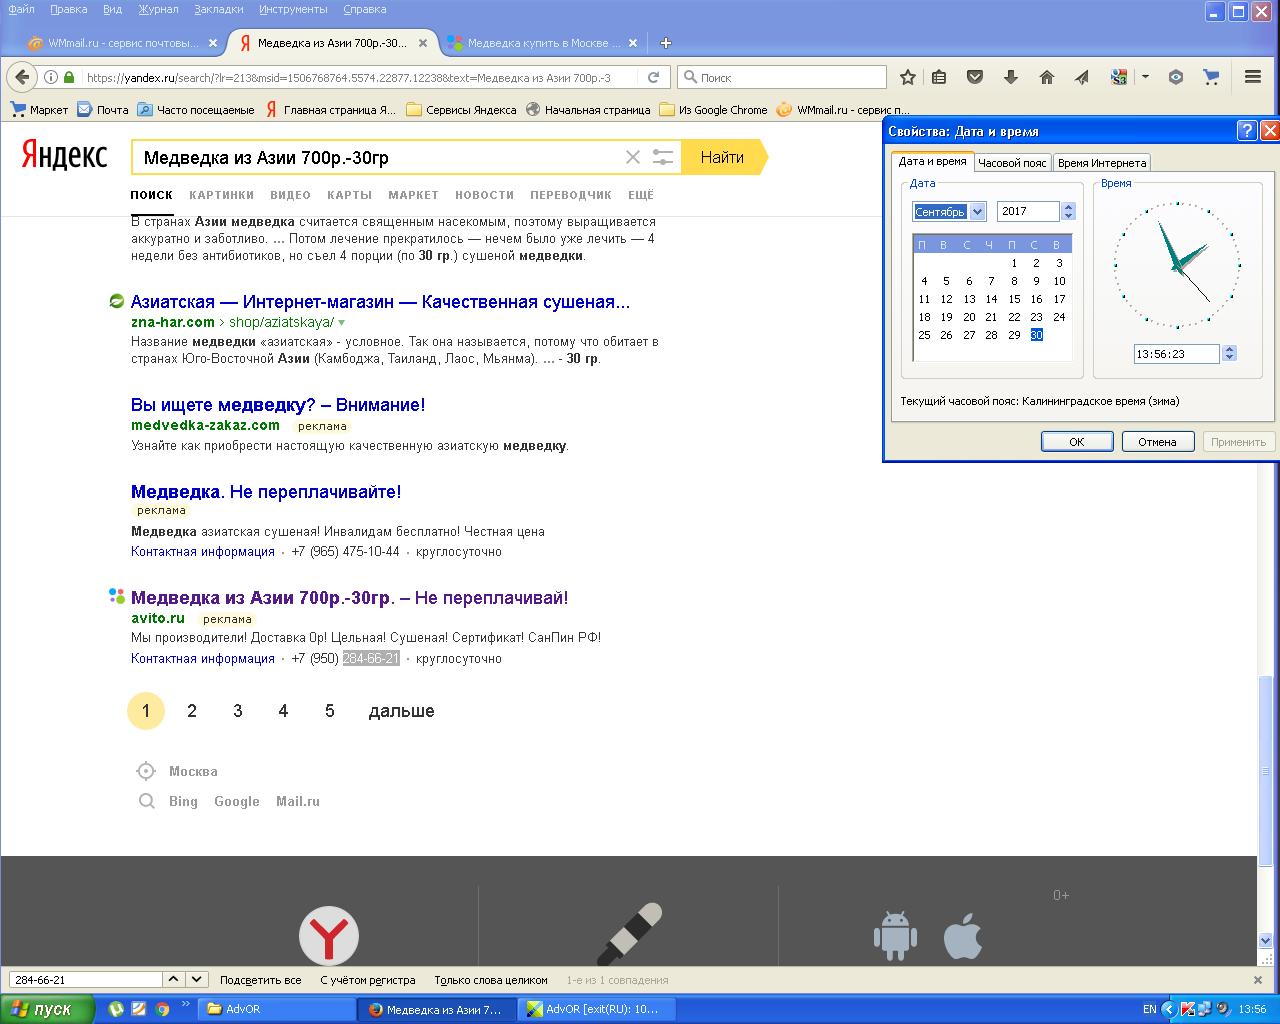The height and width of the screenshot is (1024, 1280).
Task: Toggle 'Подсветить все' in find bar
Action: (260, 980)
